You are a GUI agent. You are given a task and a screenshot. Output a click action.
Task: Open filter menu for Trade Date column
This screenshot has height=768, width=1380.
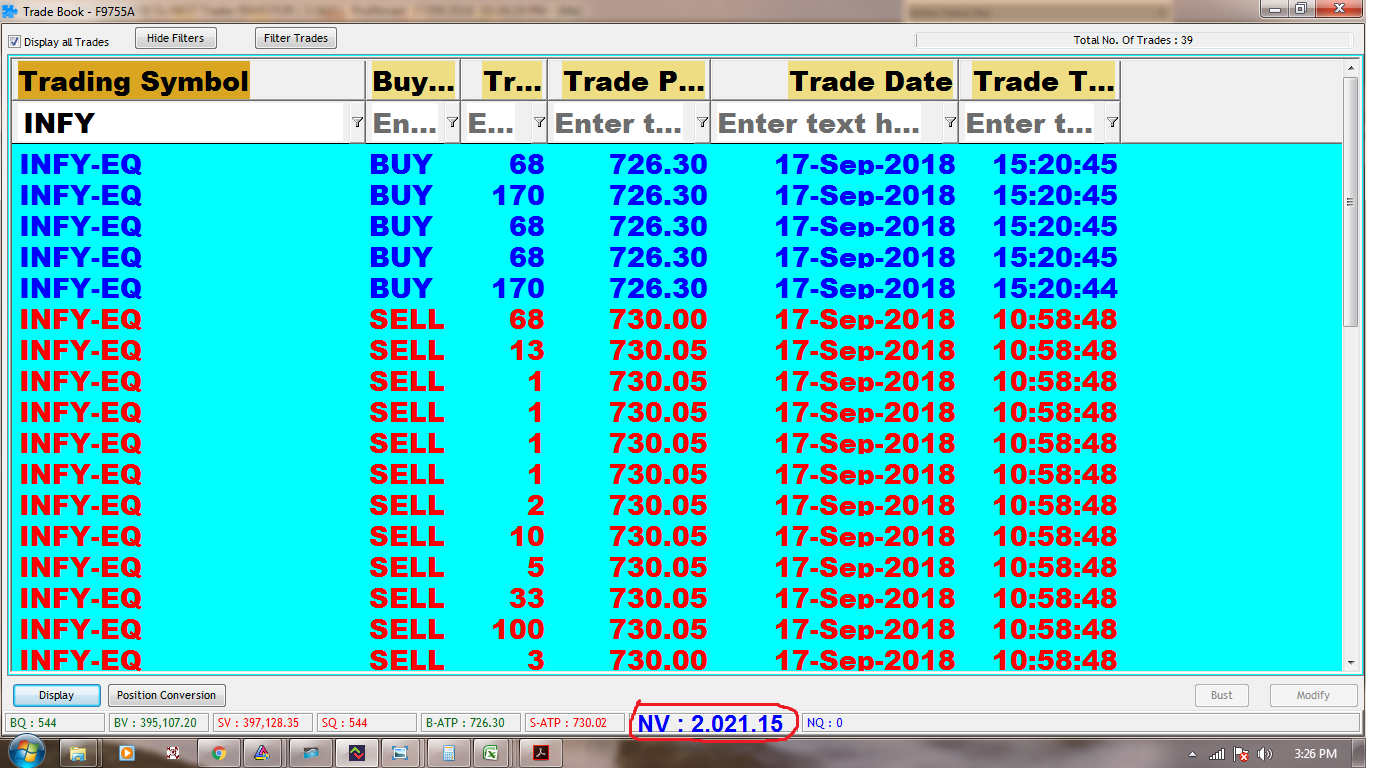[x=950, y=122]
